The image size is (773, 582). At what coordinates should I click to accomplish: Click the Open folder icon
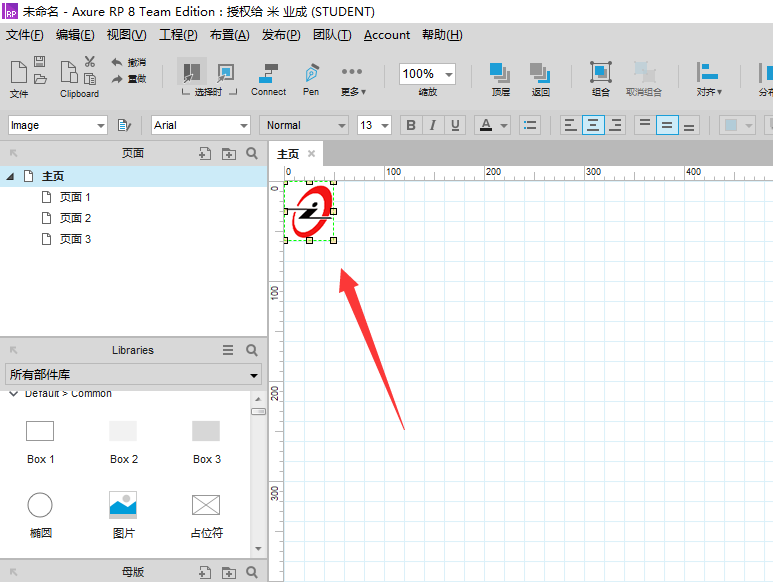pyautogui.click(x=40, y=79)
